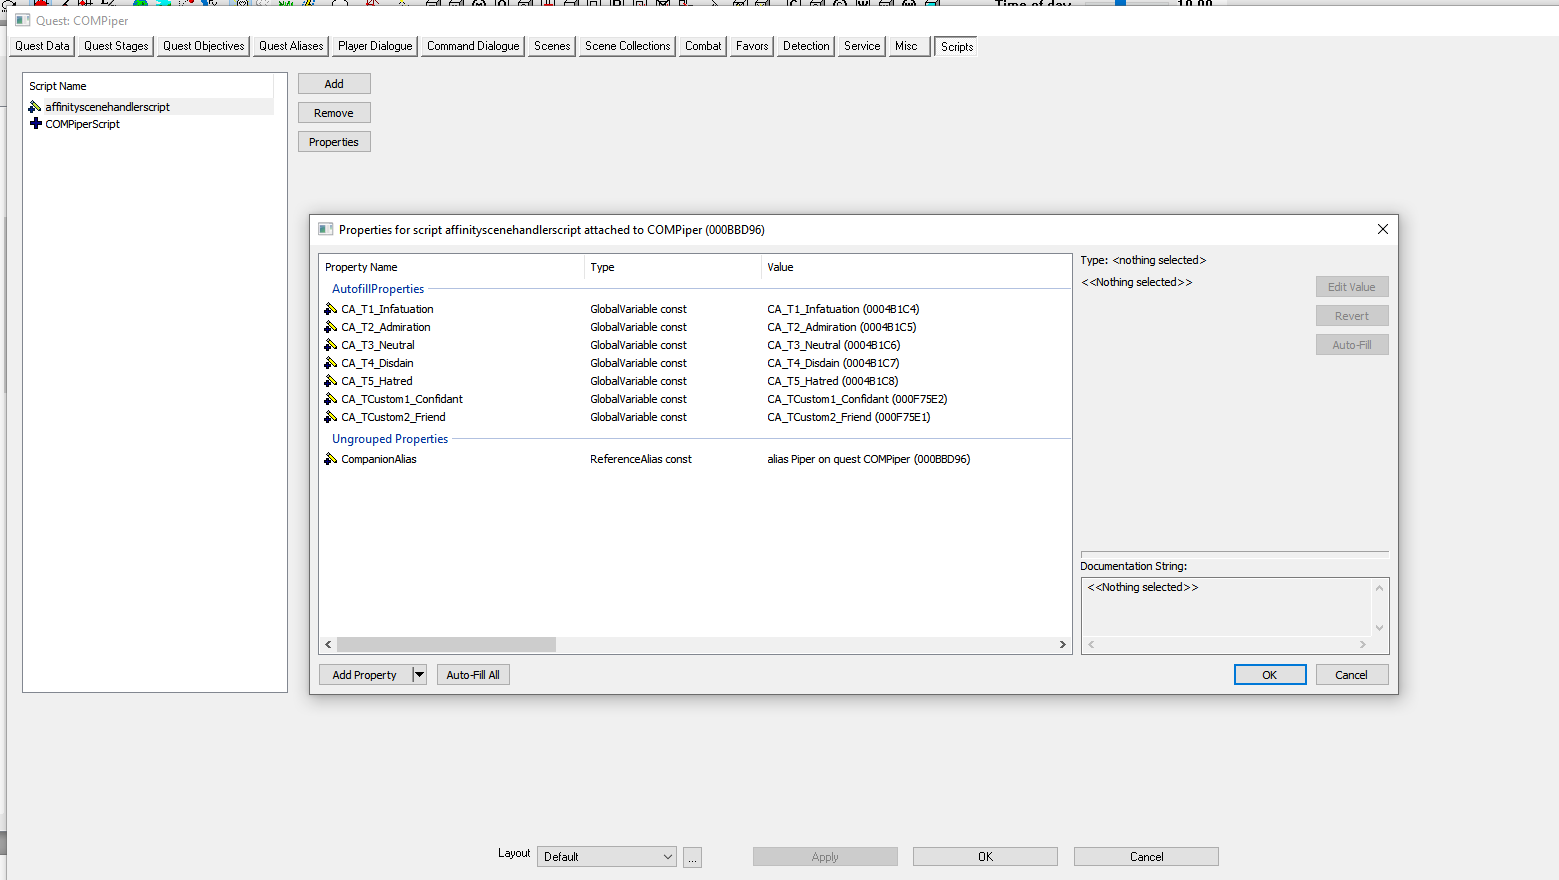Click the Value column header
This screenshot has width=1559, height=880.
coord(916,267)
